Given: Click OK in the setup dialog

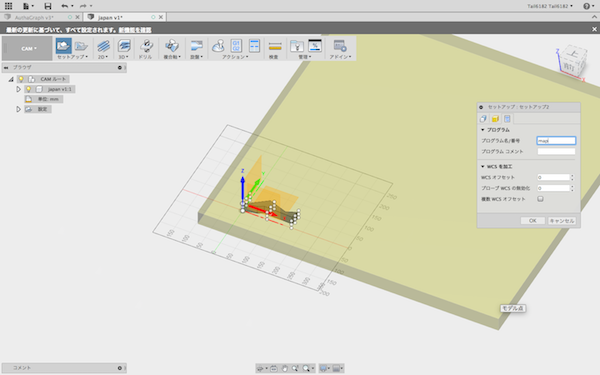Looking at the screenshot, I should point(533,221).
